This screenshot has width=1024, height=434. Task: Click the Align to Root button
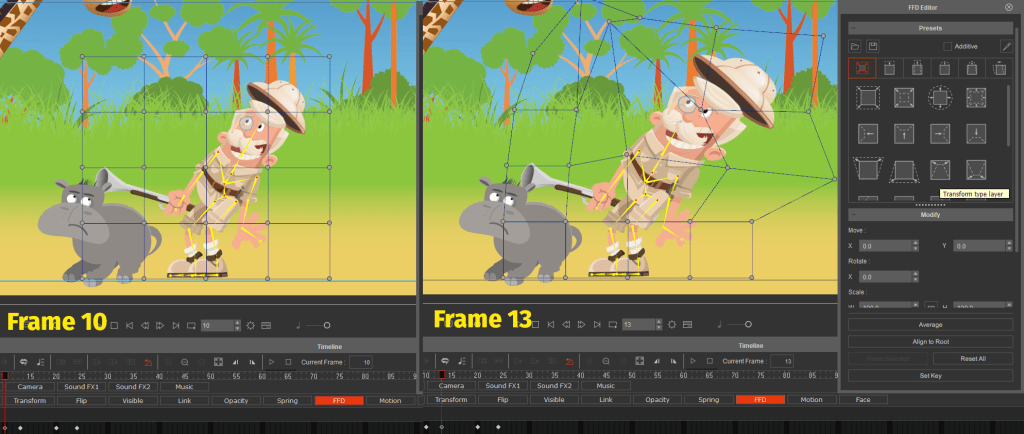[931, 341]
